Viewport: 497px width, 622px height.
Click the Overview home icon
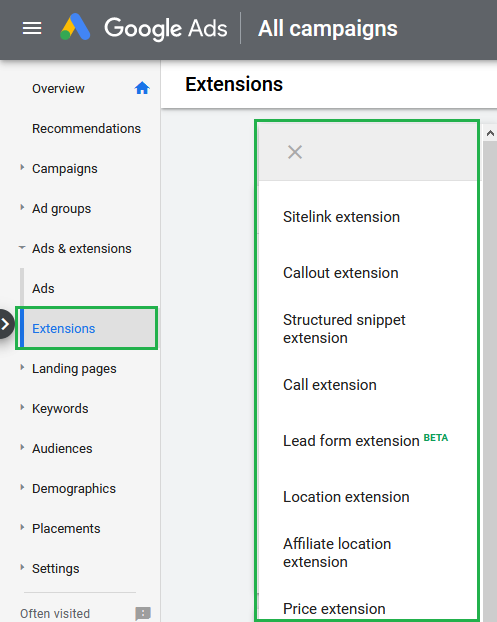[x=142, y=88]
